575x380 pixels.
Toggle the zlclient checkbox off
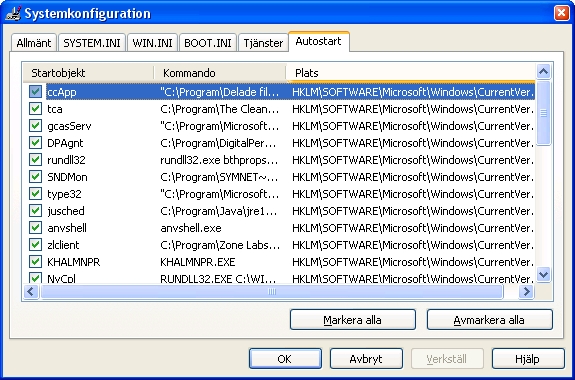(x=35, y=245)
